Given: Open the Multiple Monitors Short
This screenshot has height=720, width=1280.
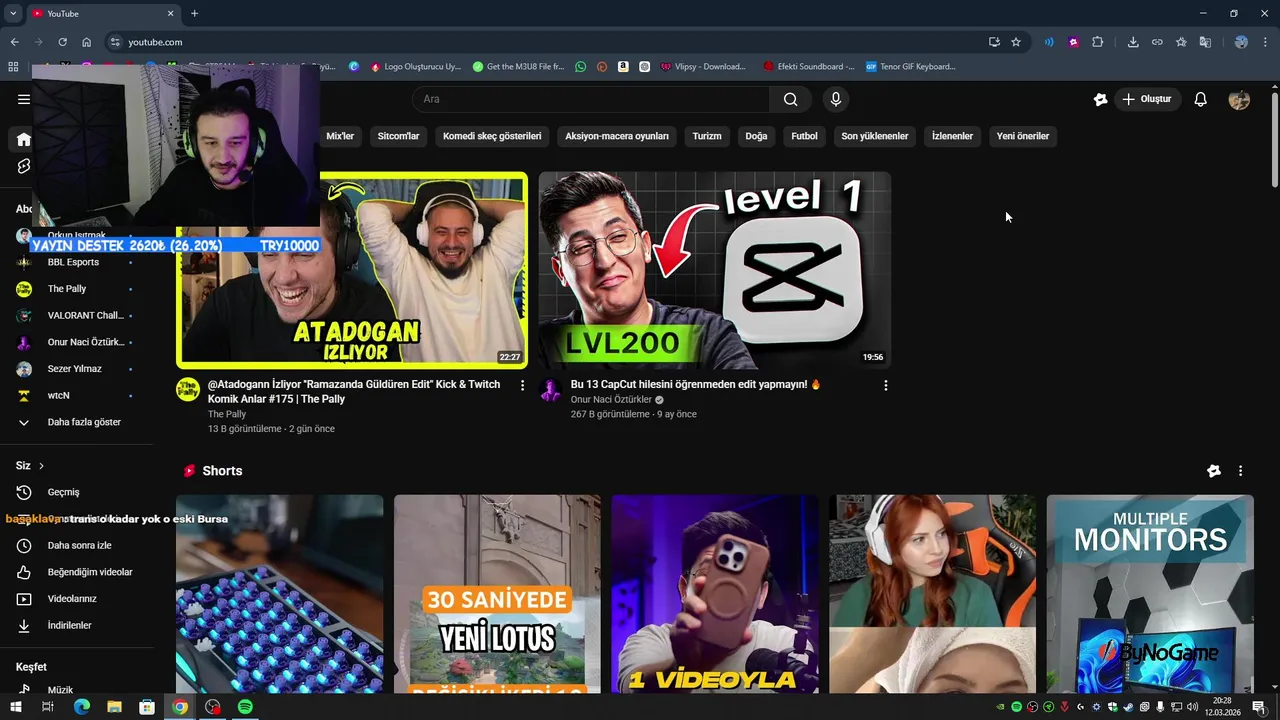Looking at the screenshot, I should pyautogui.click(x=1150, y=594).
